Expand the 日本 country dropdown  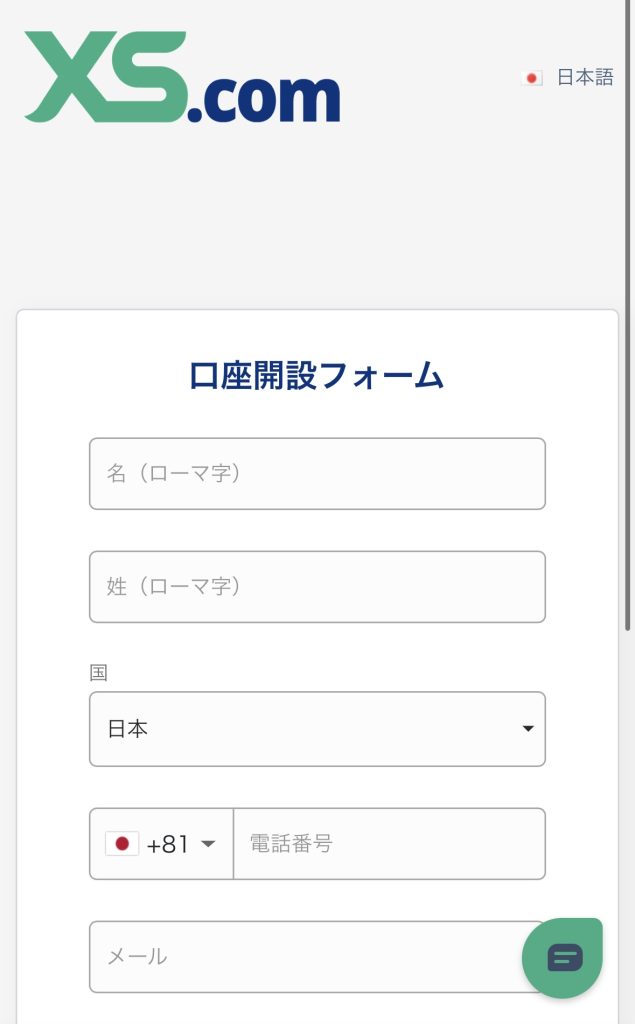click(x=317, y=729)
